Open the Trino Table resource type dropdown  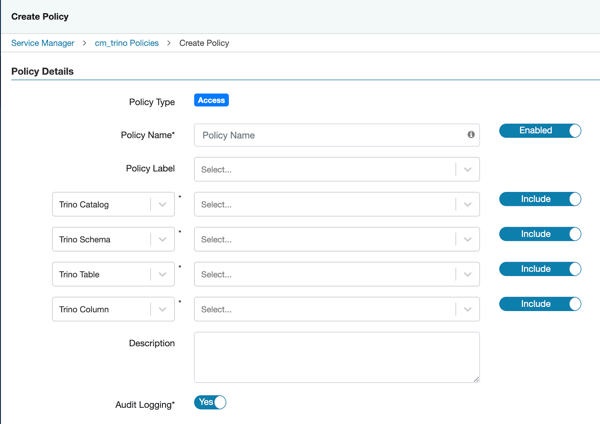point(113,275)
